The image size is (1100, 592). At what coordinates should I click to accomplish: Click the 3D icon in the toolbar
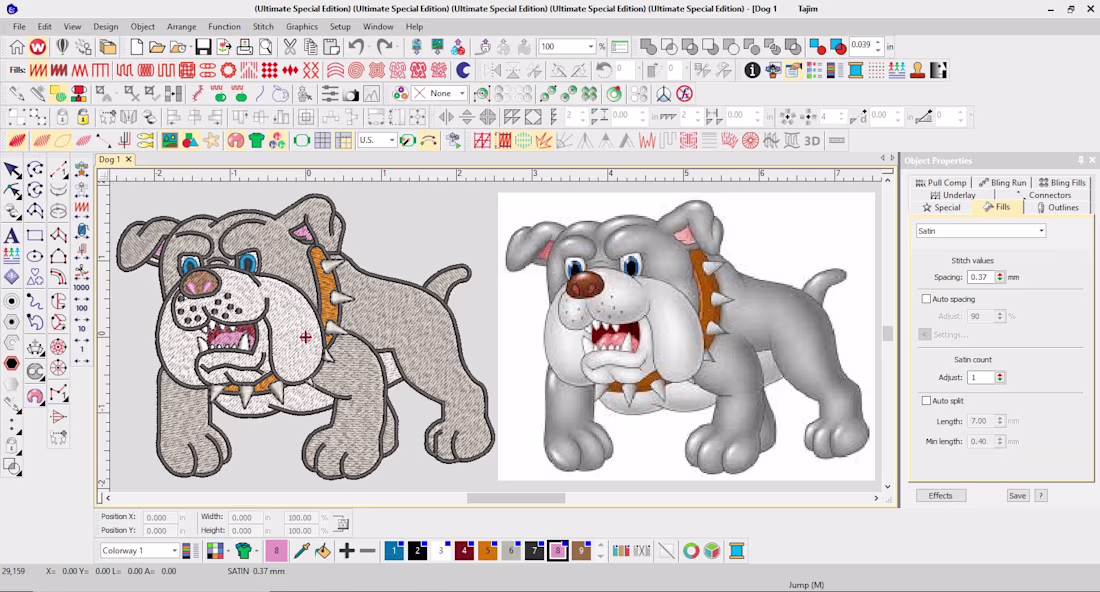812,141
